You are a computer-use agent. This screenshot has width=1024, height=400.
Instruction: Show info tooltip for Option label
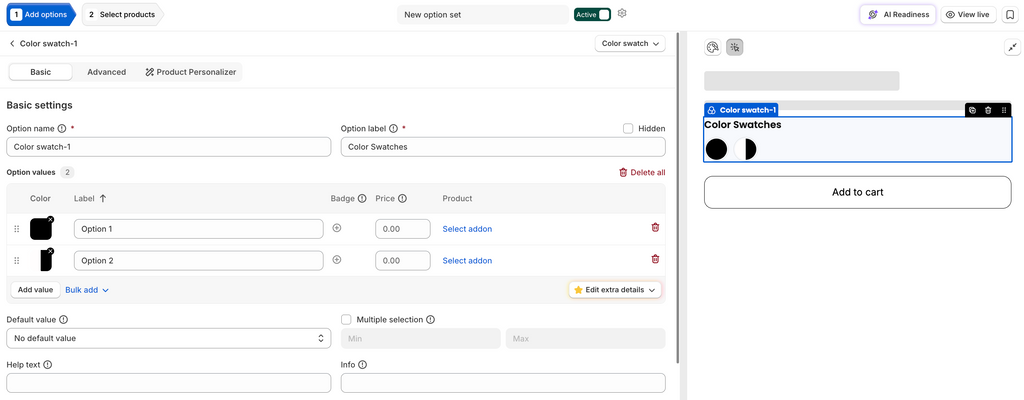(393, 129)
